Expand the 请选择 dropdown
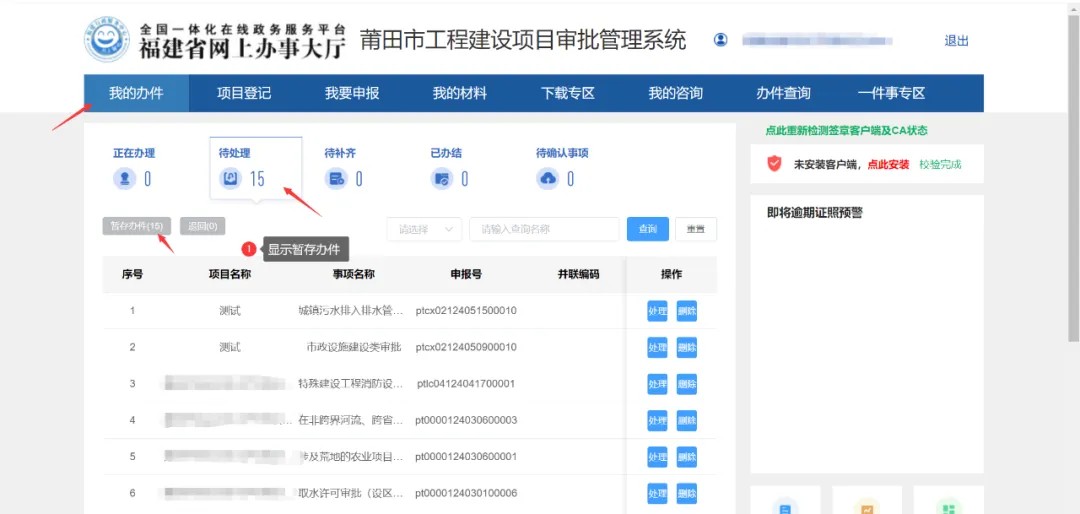 pyautogui.click(x=424, y=229)
